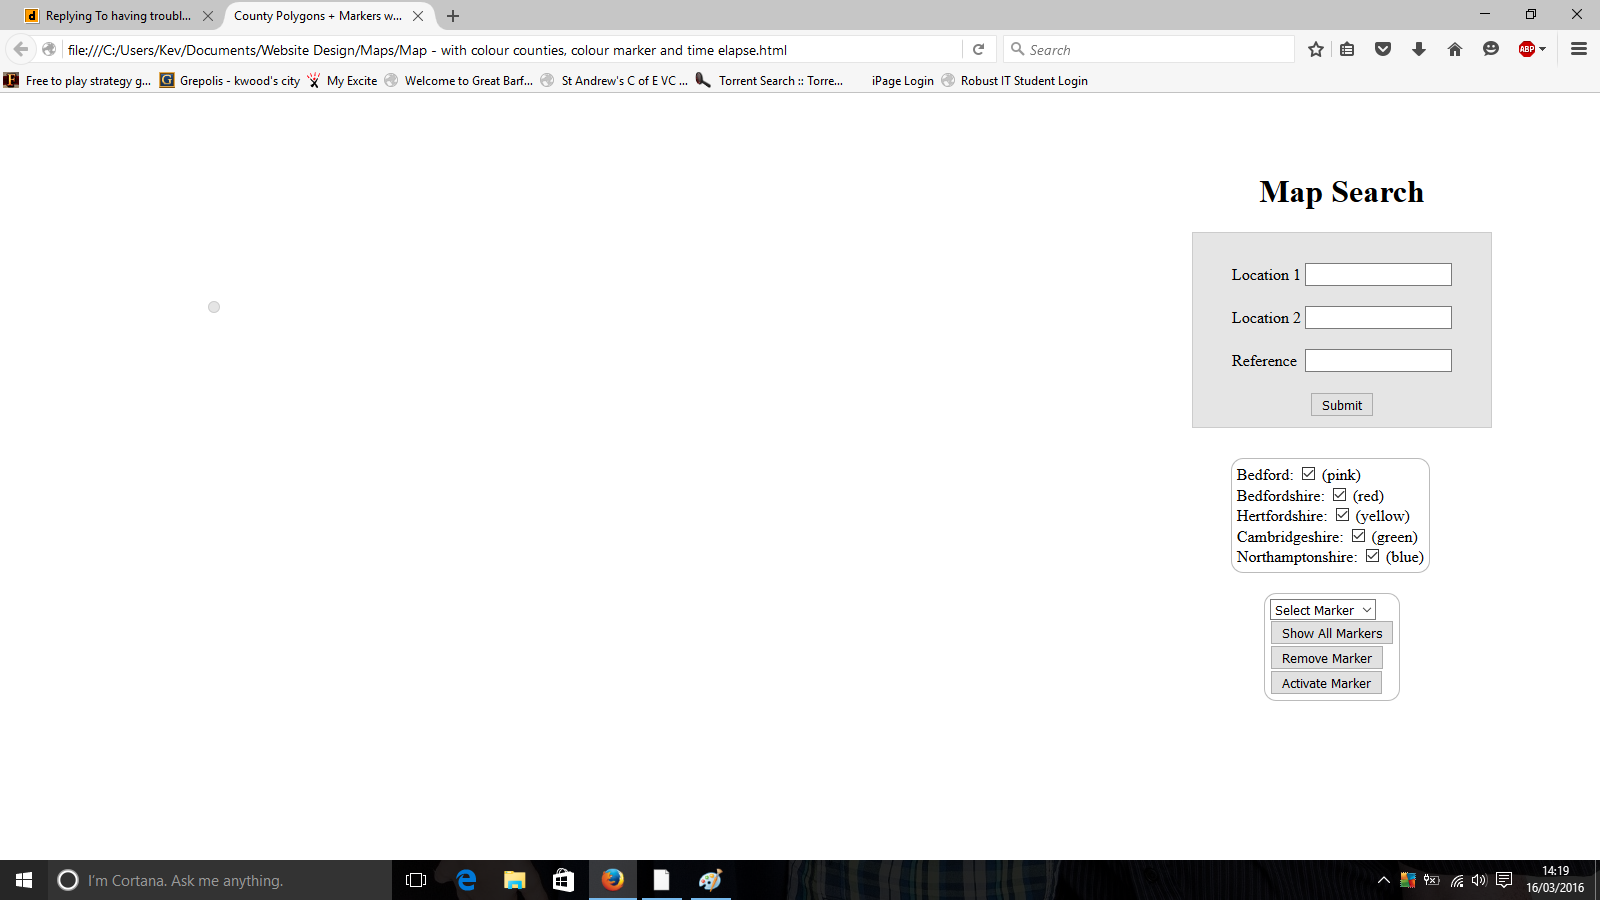The width and height of the screenshot is (1600, 900).
Task: Open a new browser tab
Action: 453,16
